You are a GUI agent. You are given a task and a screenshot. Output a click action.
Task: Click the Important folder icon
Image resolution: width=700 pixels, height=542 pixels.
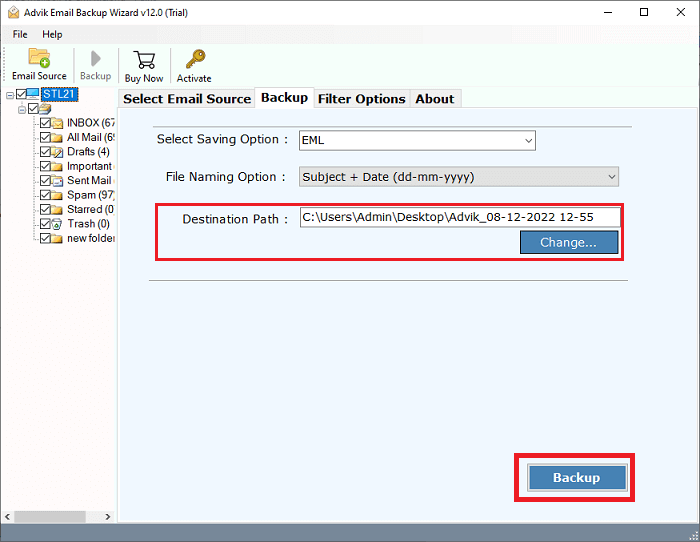(57, 167)
